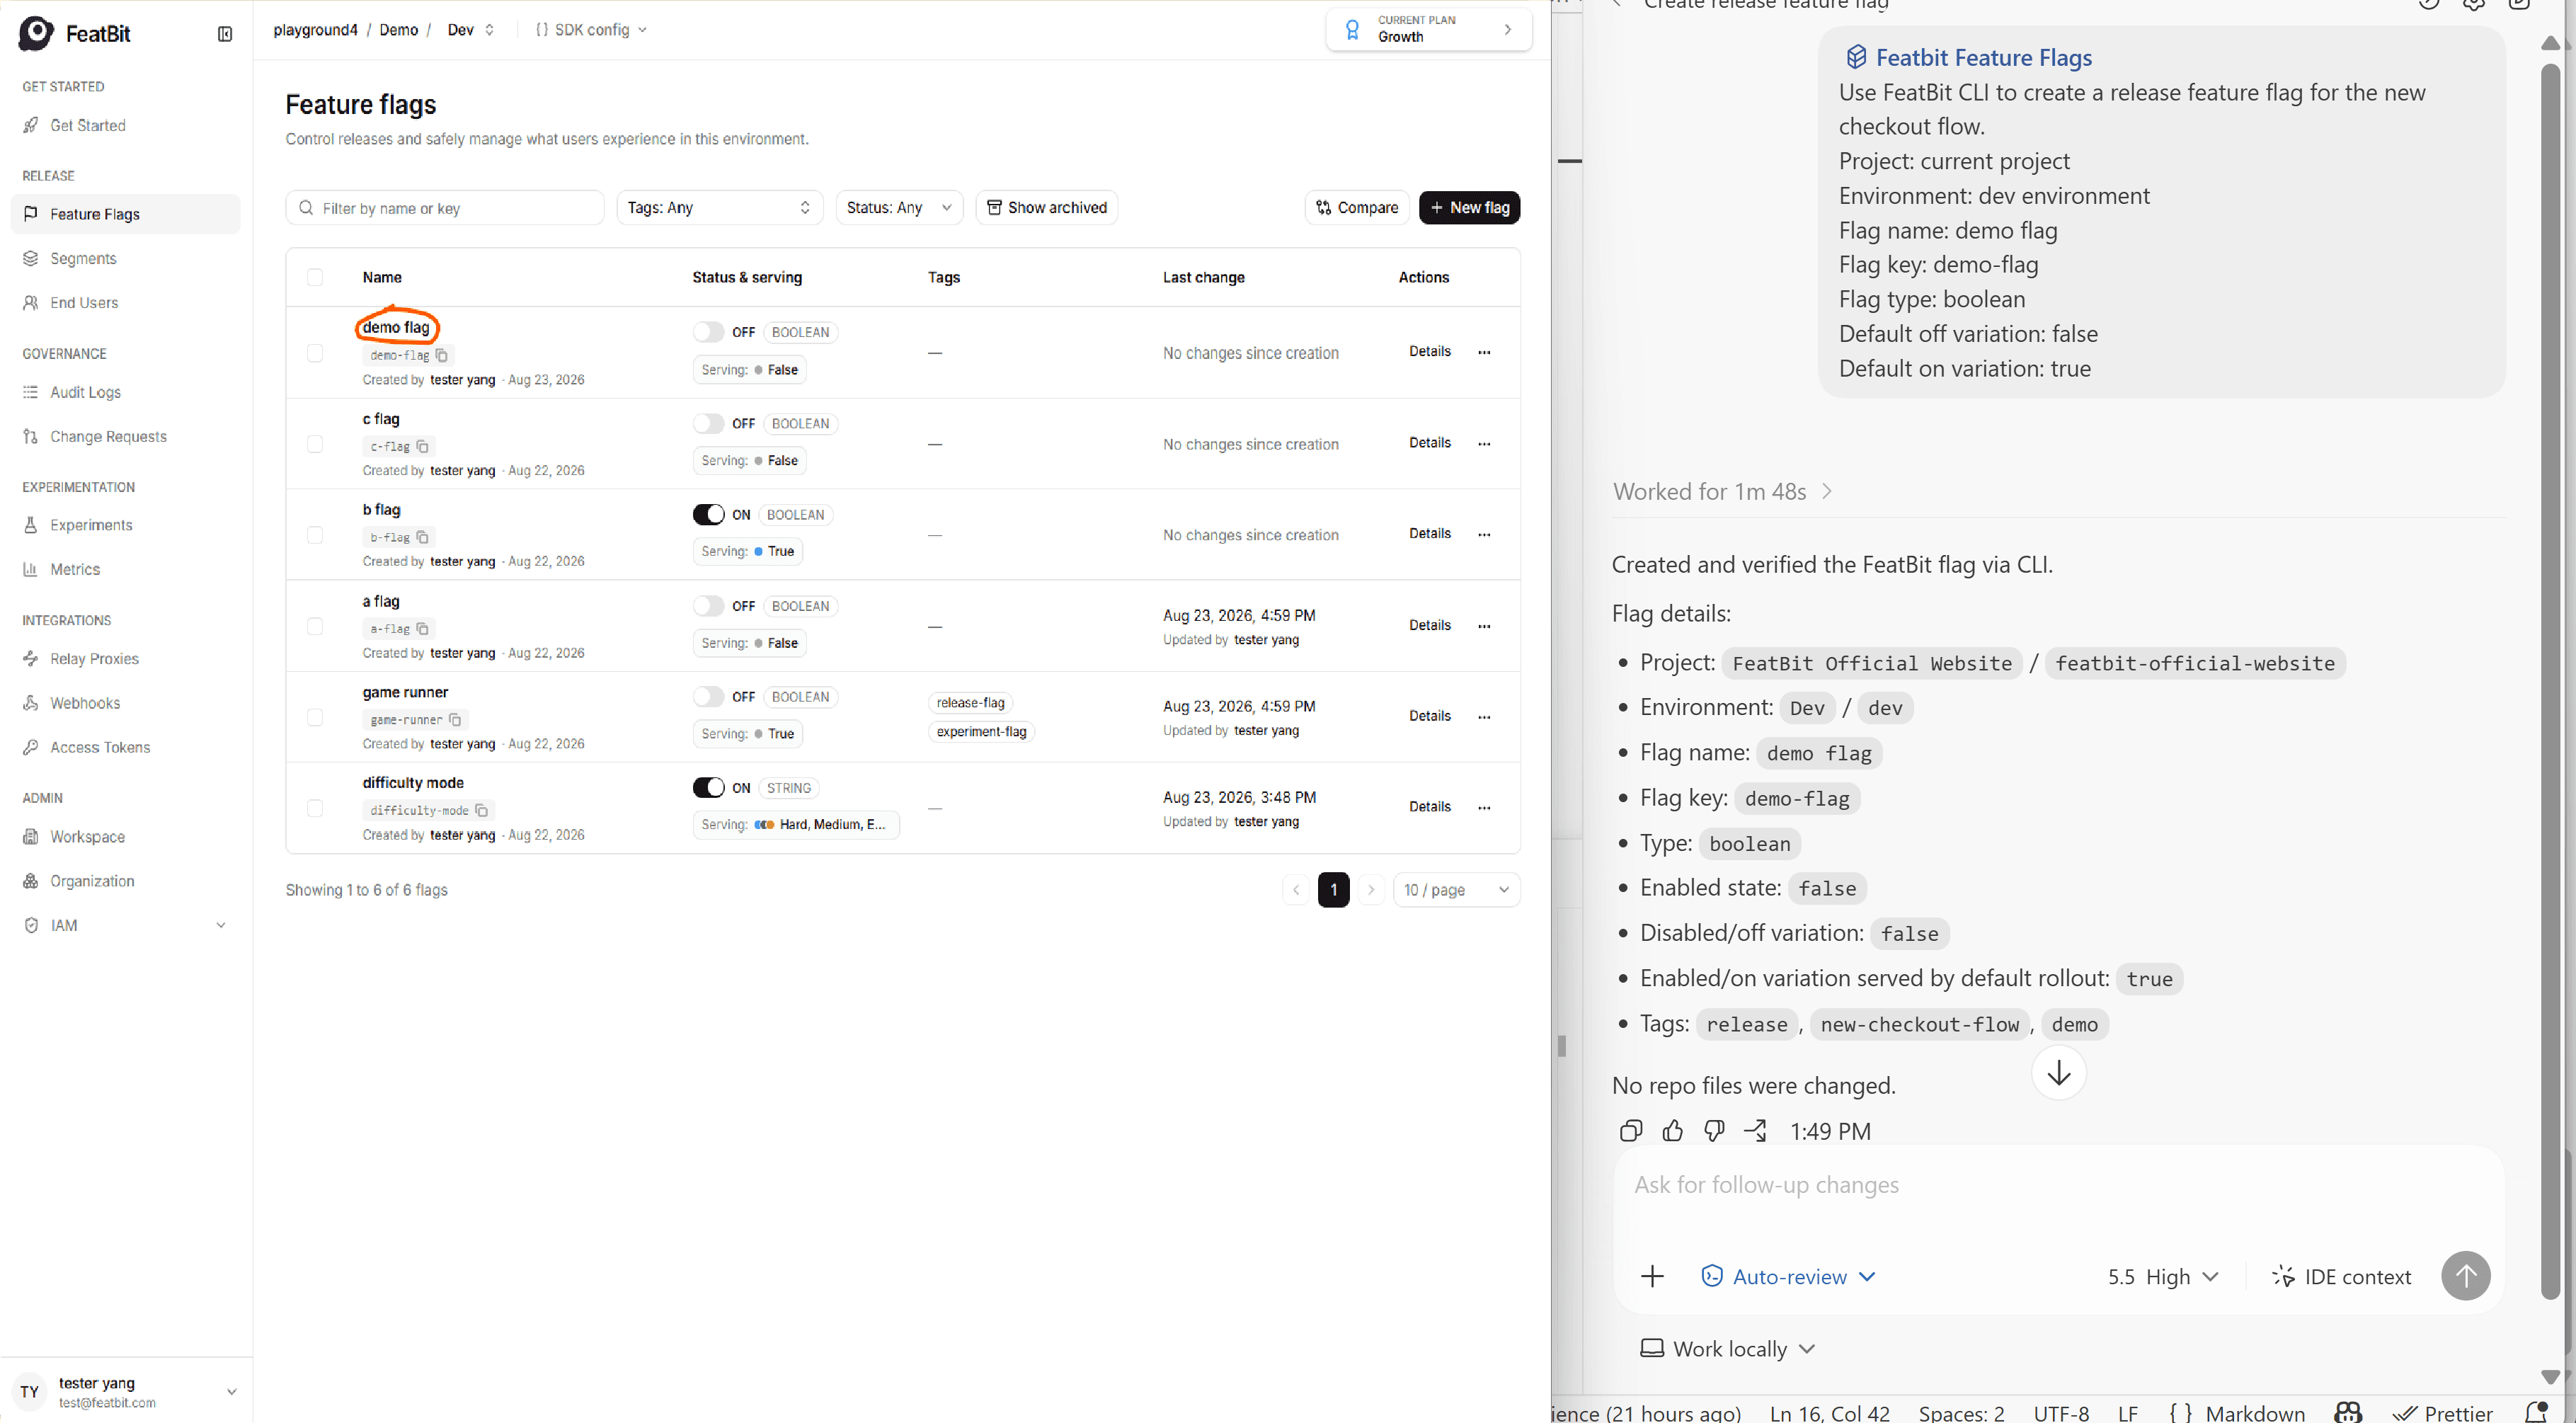The height and width of the screenshot is (1423, 2576).
Task: Check the game runner row checkbox
Action: pos(315,717)
